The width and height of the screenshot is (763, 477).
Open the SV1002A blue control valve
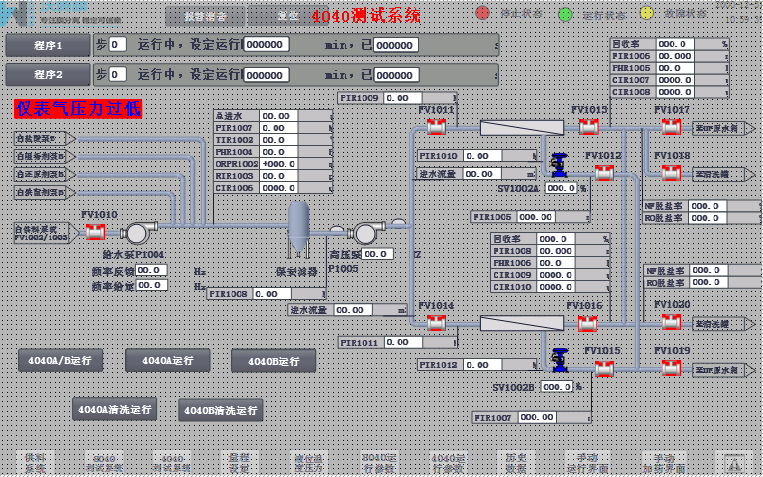coord(558,163)
